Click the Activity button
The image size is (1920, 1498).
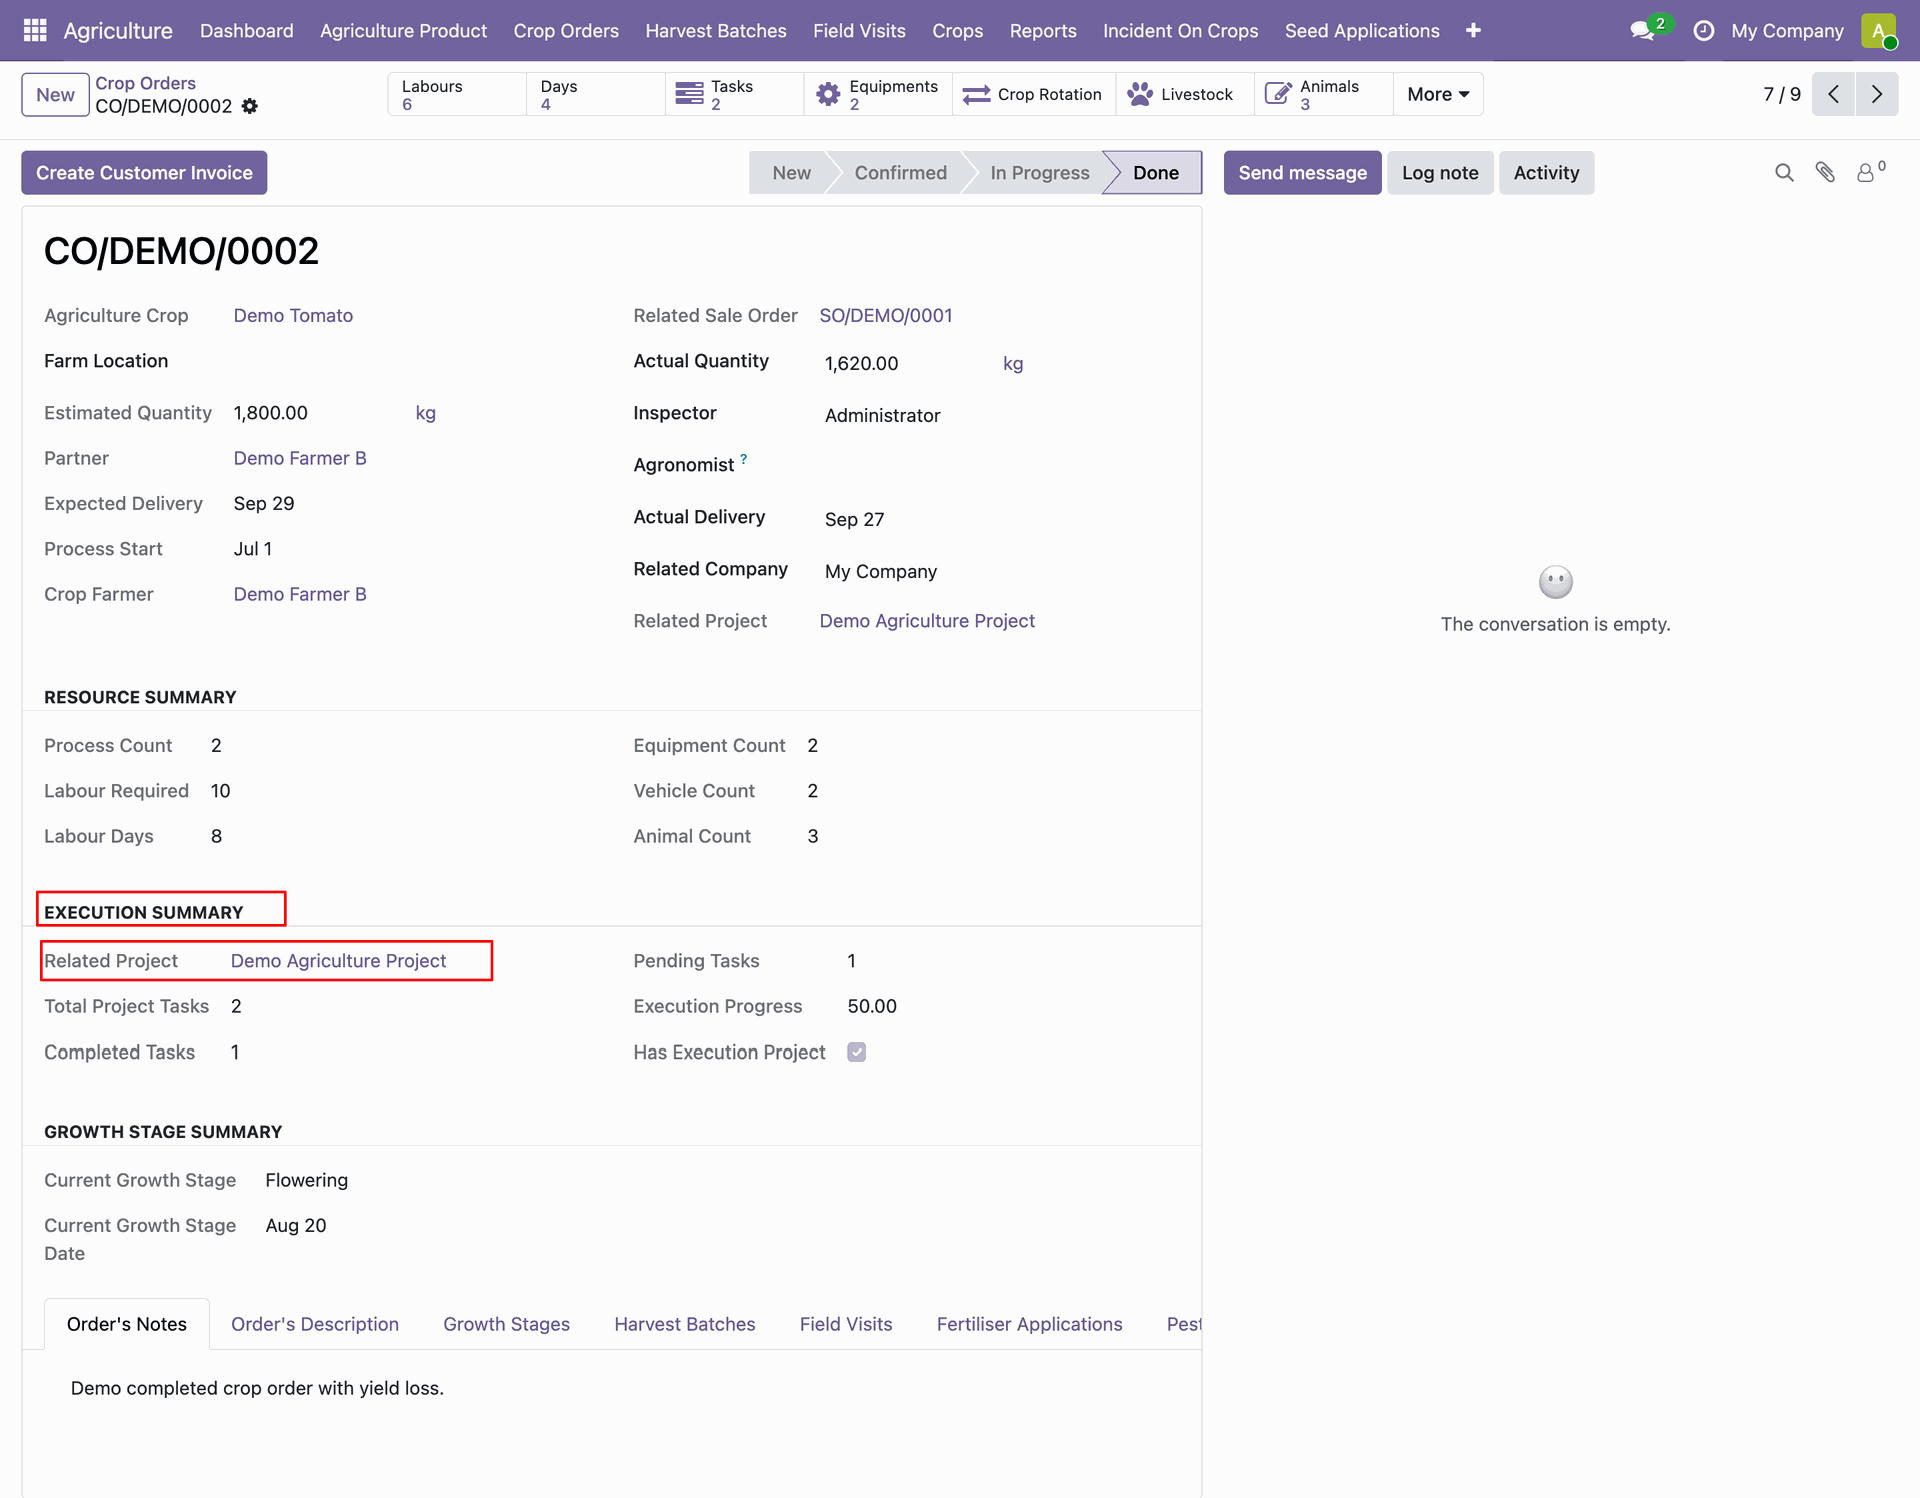click(1546, 173)
